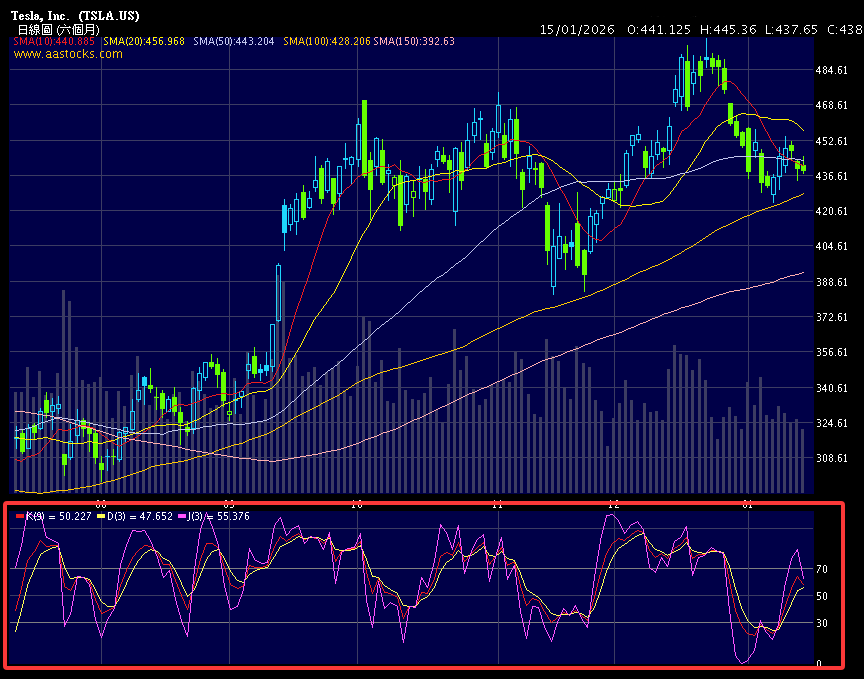Open the www.aastocks.com watermark link
Viewport: 864px width, 679px height.
[x=69, y=54]
